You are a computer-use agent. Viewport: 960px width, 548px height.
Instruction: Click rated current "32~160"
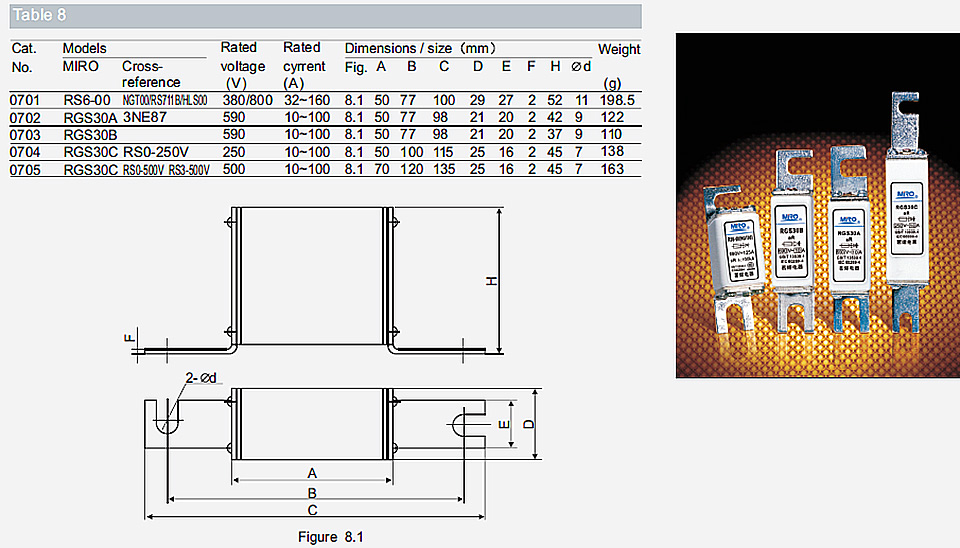(x=307, y=100)
